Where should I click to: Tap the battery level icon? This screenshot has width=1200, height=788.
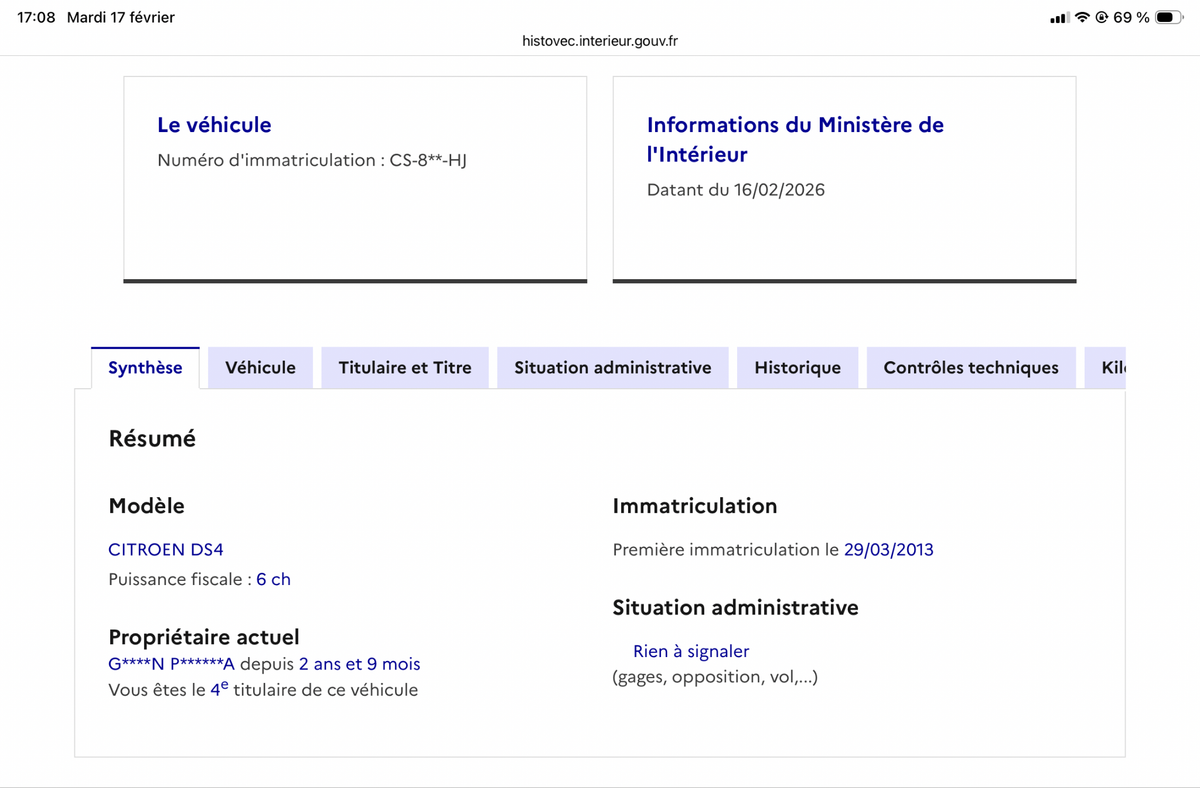click(1169, 18)
